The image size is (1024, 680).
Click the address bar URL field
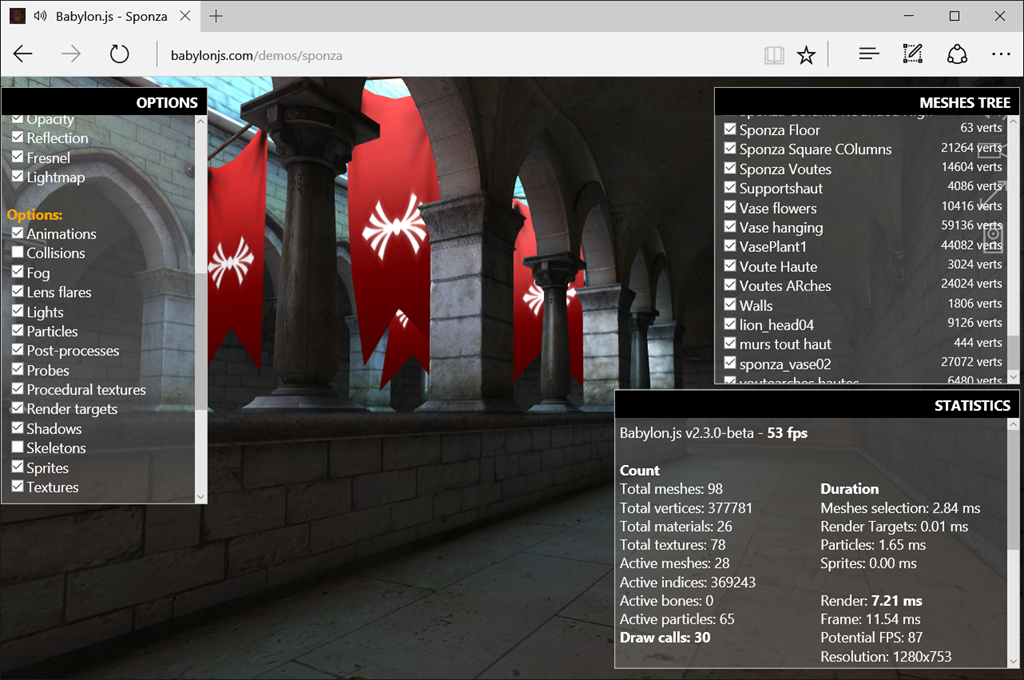click(457, 56)
